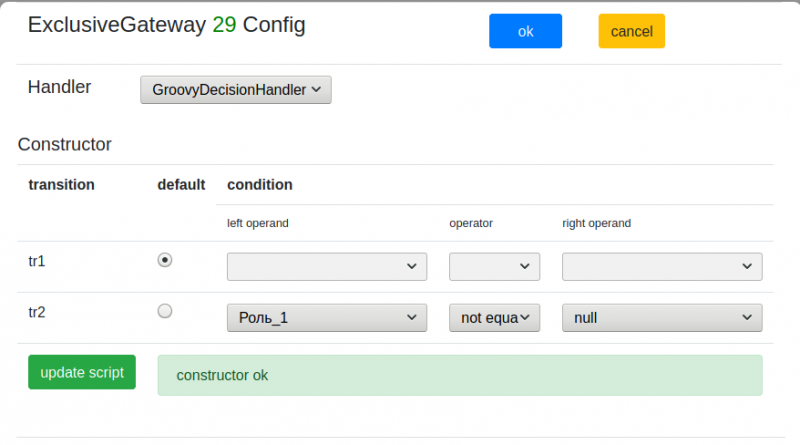Set tr2 as the default transition
Screen dimensions: 800x445
164,311
